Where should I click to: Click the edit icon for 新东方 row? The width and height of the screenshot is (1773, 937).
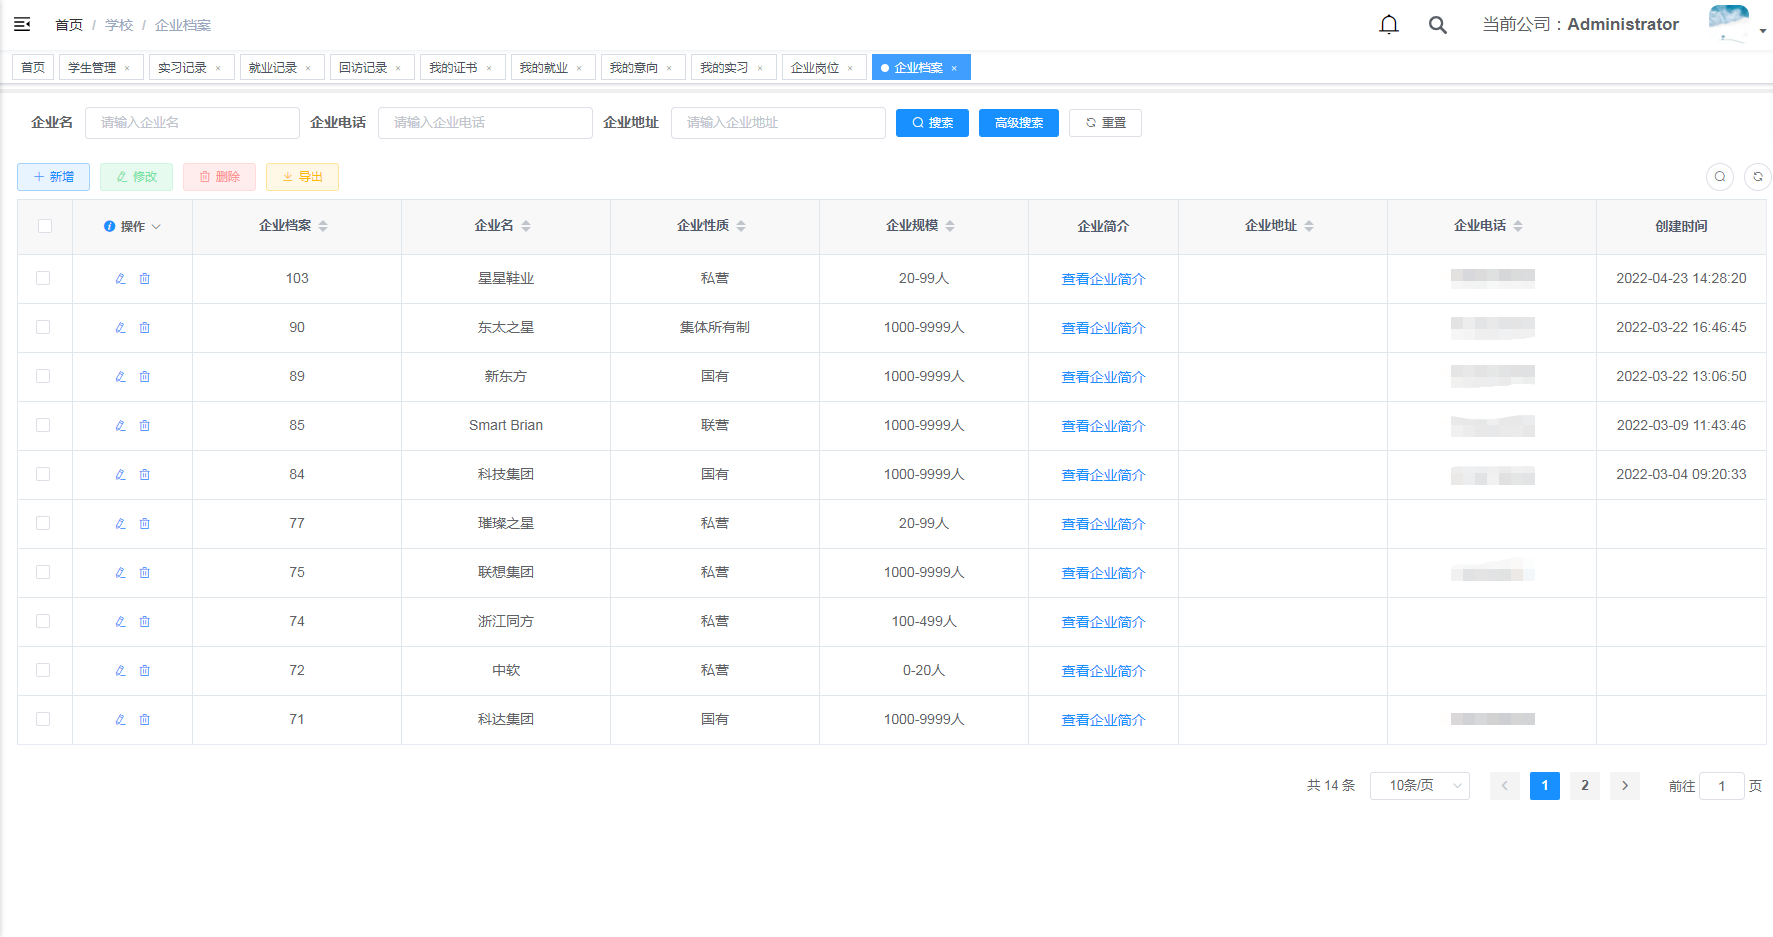click(x=120, y=377)
